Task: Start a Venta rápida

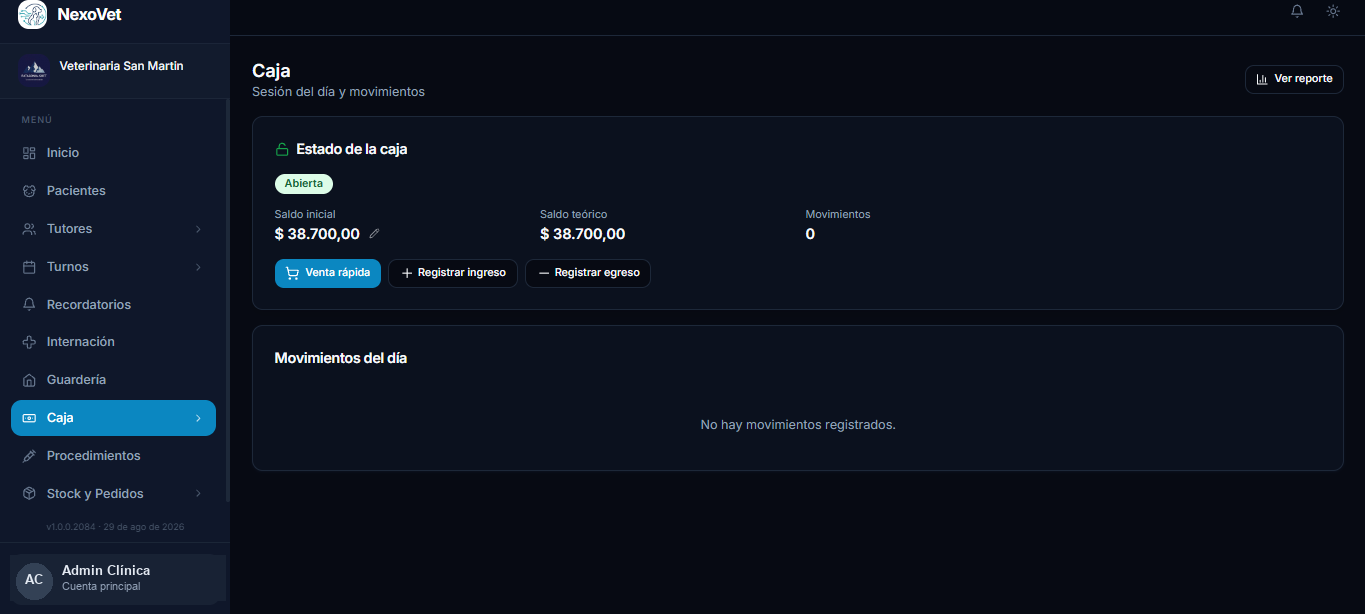Action: [x=328, y=273]
